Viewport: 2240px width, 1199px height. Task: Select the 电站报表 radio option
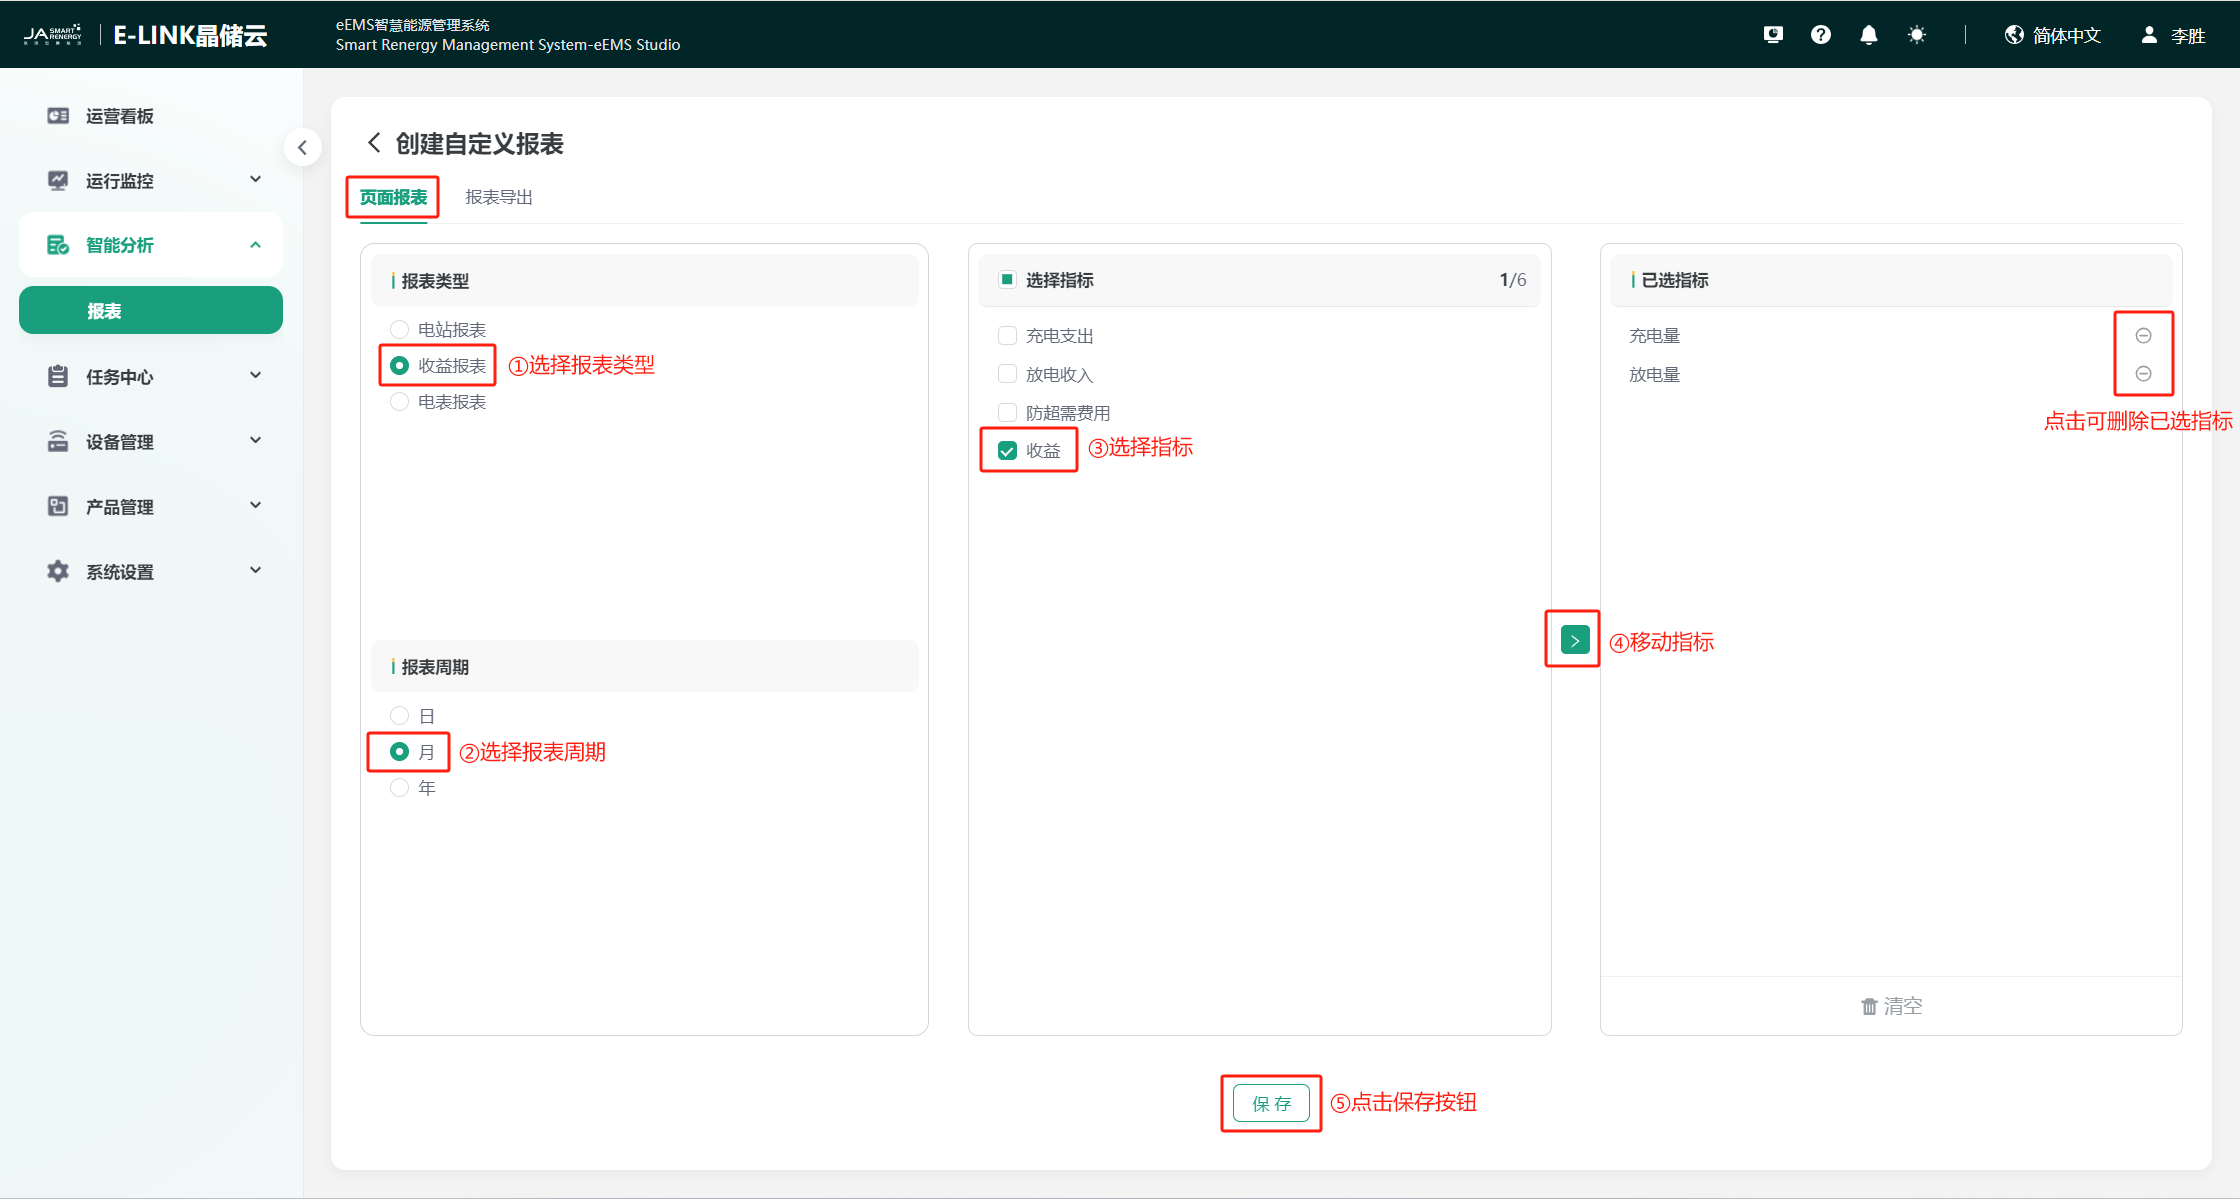(399, 329)
